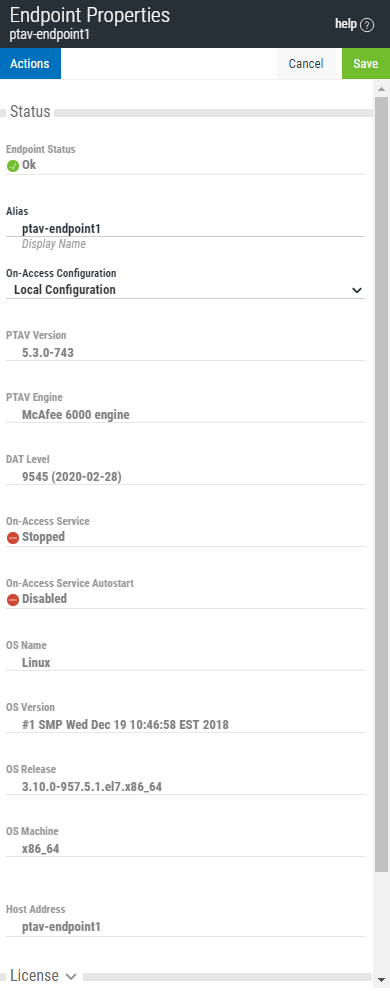Viewport: 390px width, 991px height.
Task: Click the scrollbar up arrow
Action: 381,90
